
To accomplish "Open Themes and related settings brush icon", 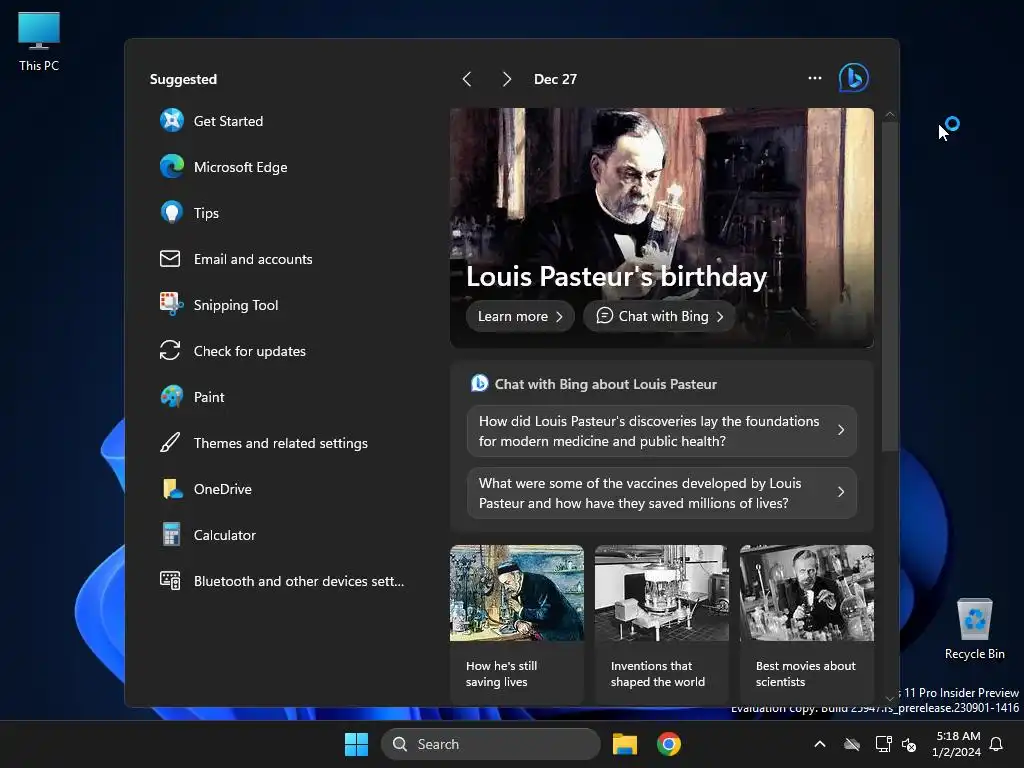I will pyautogui.click(x=170, y=443).
